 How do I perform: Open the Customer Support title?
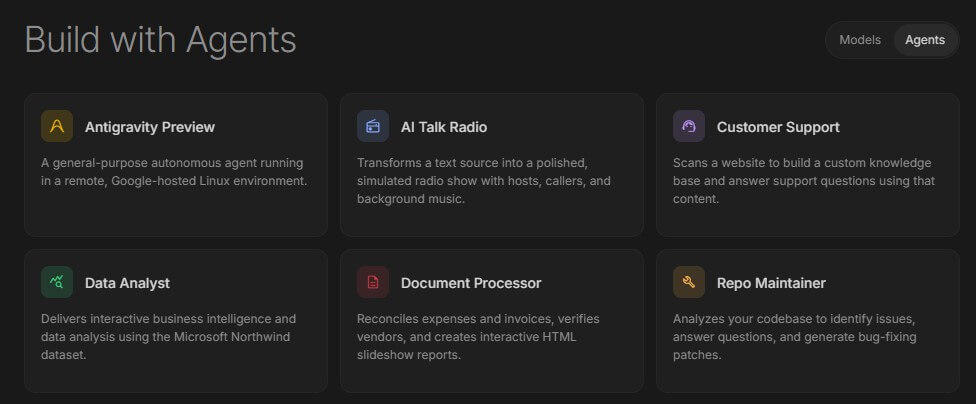coord(778,127)
